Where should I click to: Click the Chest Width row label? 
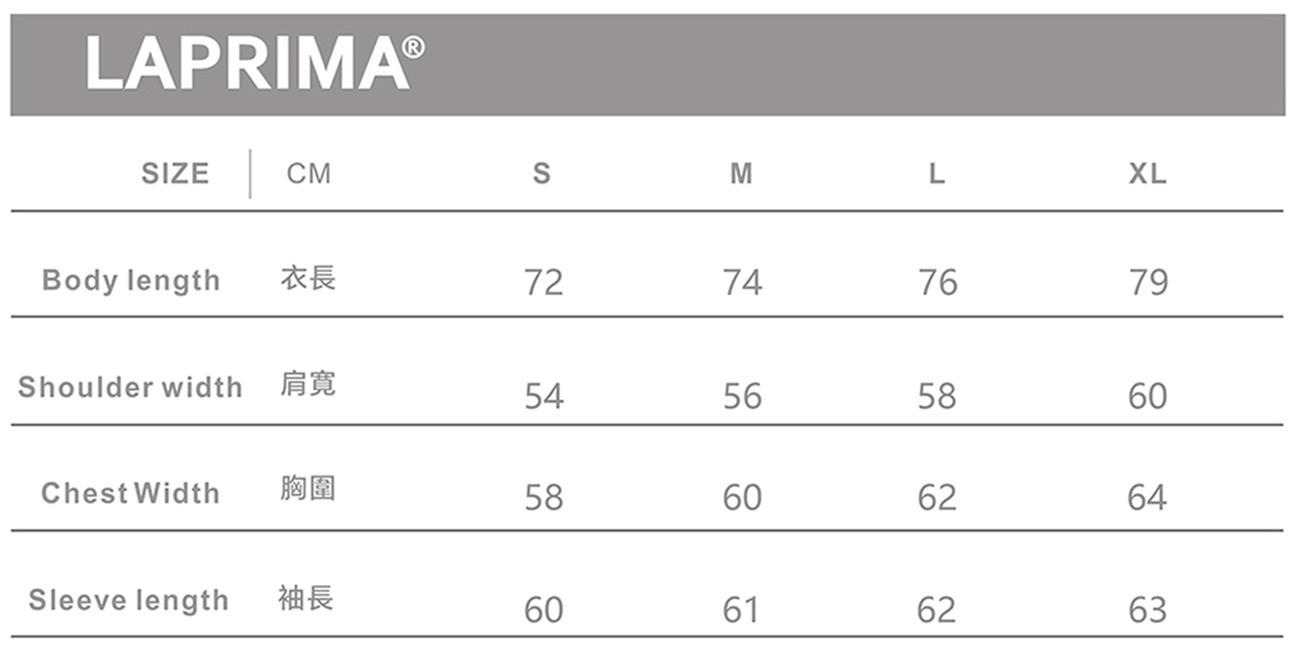[130, 493]
